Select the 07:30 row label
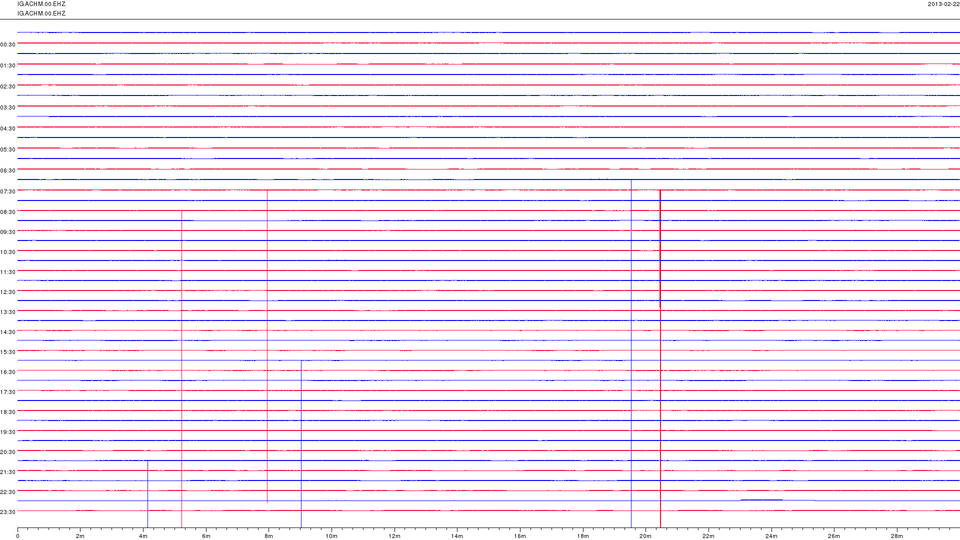 click(8, 191)
